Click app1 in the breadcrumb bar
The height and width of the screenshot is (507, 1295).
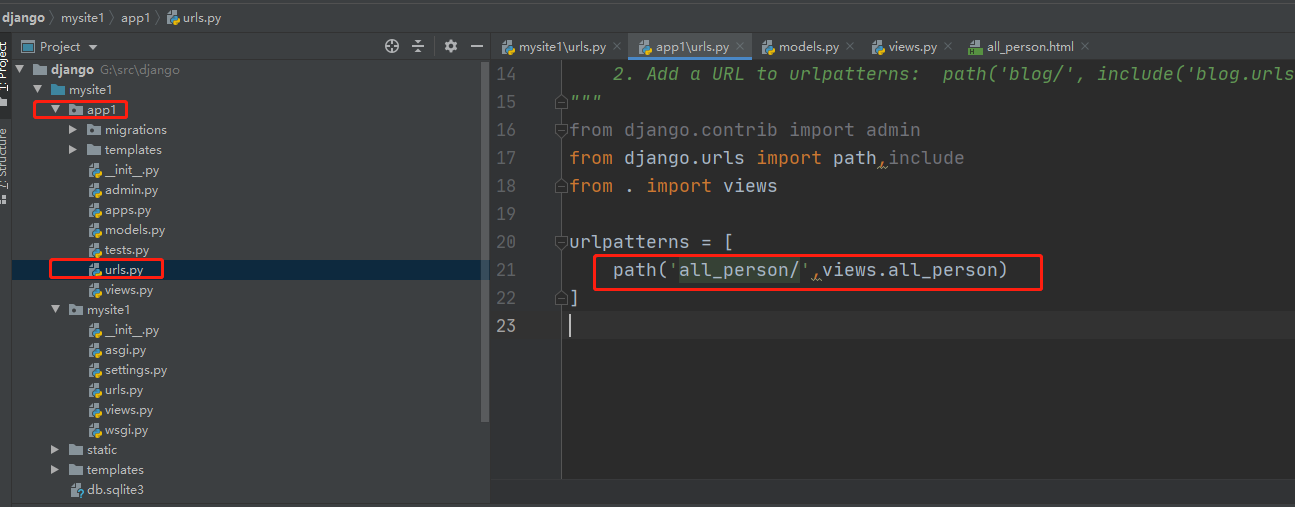pos(135,18)
